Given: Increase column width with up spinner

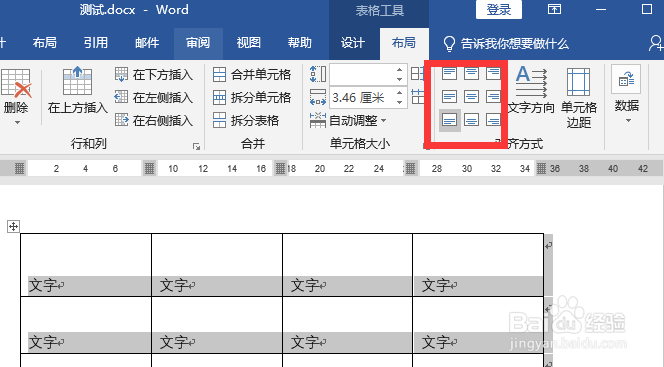Looking at the screenshot, I should (399, 92).
